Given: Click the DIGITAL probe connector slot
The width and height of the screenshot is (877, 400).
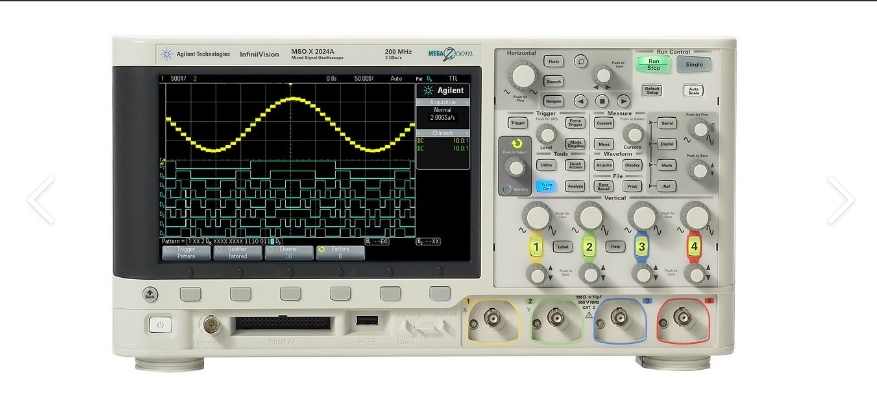Looking at the screenshot, I should (283, 323).
